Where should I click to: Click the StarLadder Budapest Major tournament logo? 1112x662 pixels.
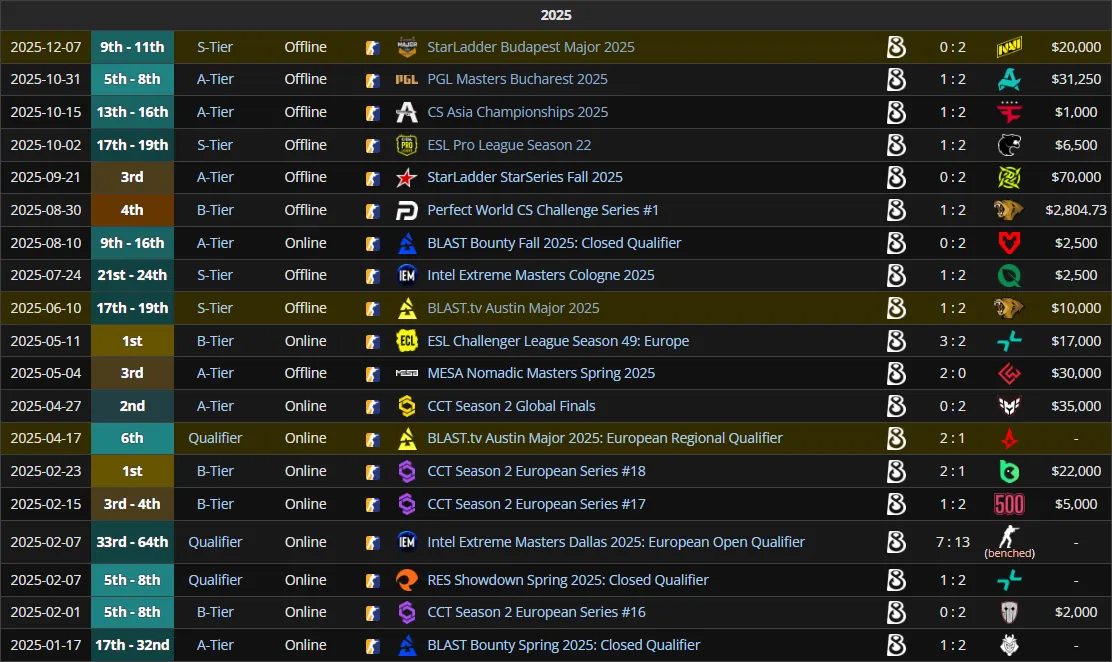point(407,47)
